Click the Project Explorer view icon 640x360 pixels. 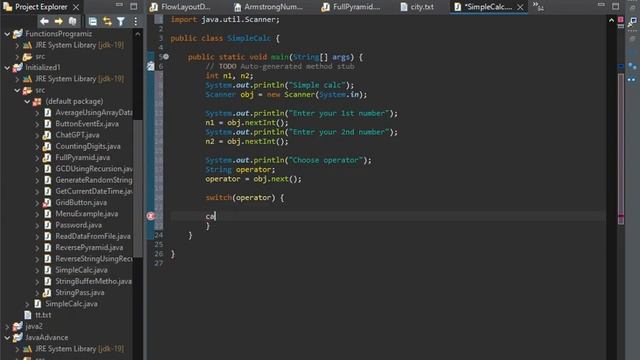[8, 7]
